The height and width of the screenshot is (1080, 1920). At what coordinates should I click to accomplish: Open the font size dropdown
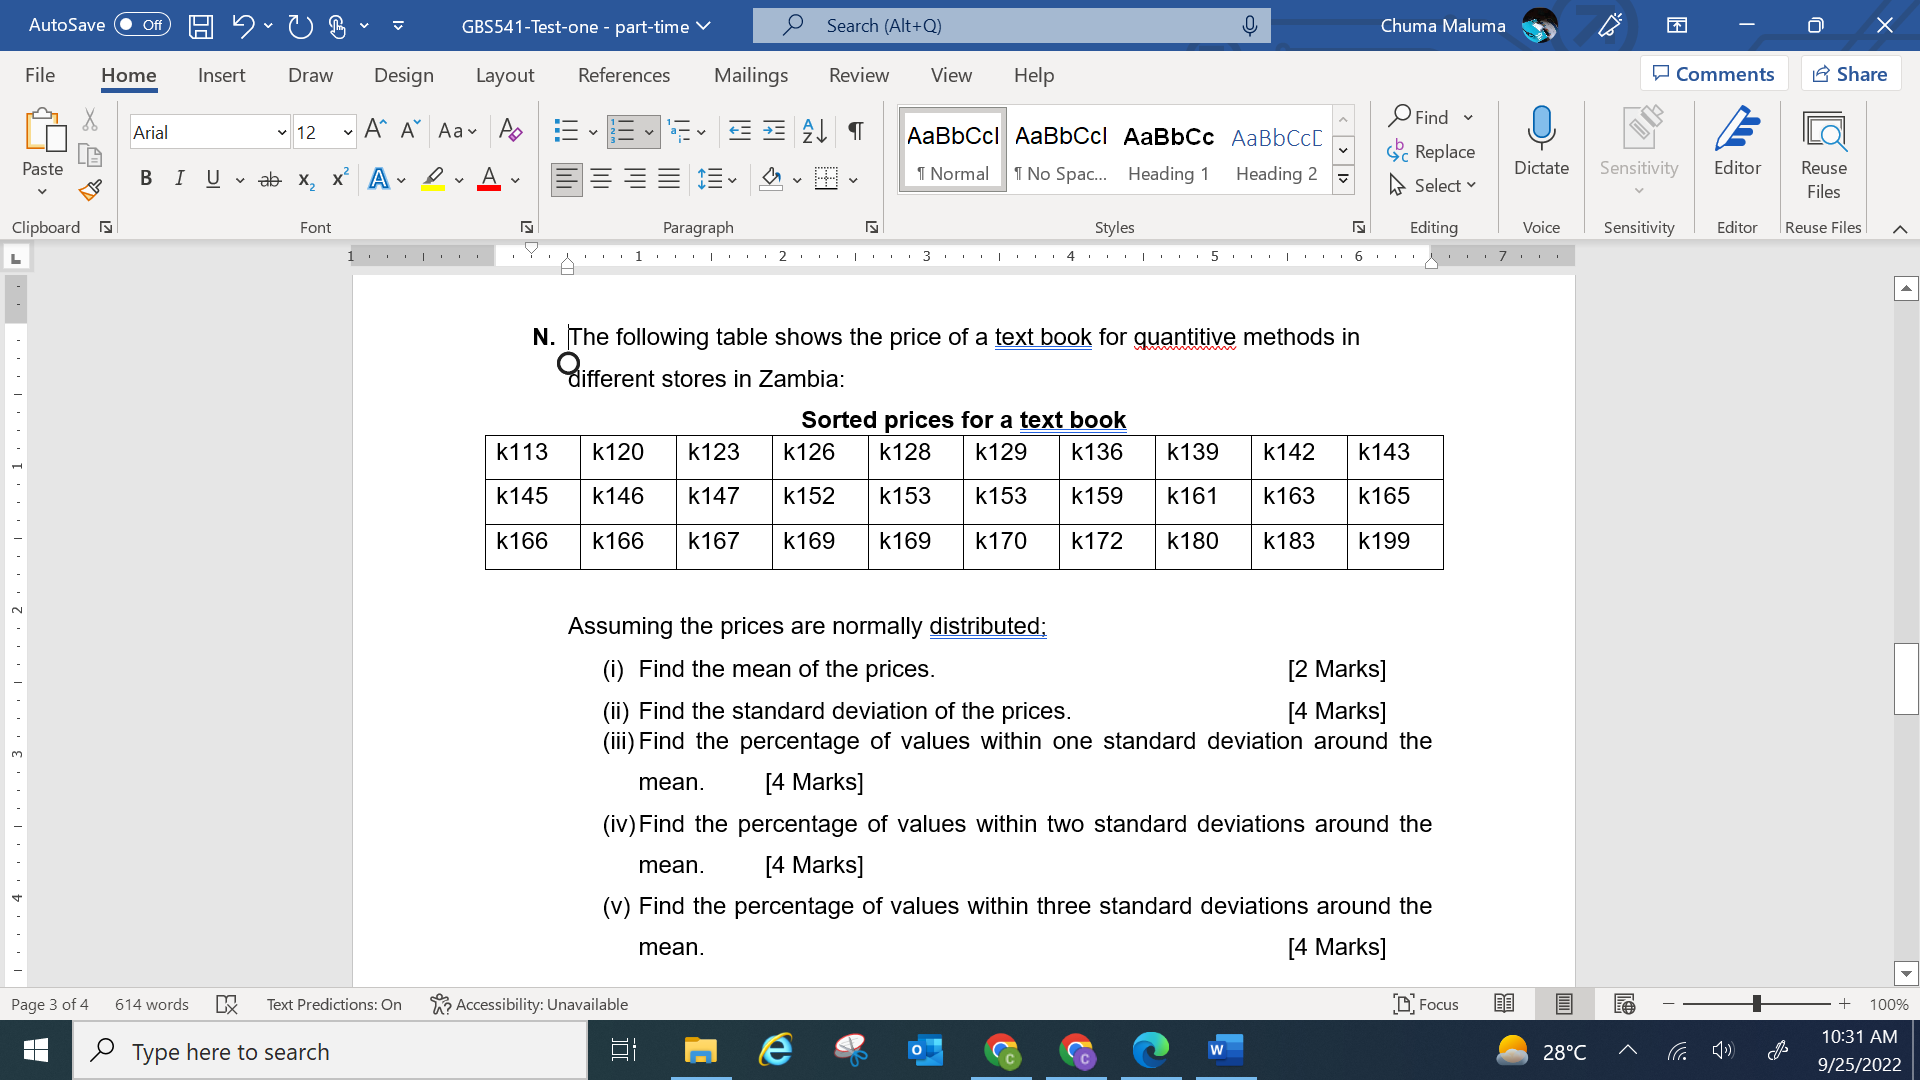coord(346,131)
